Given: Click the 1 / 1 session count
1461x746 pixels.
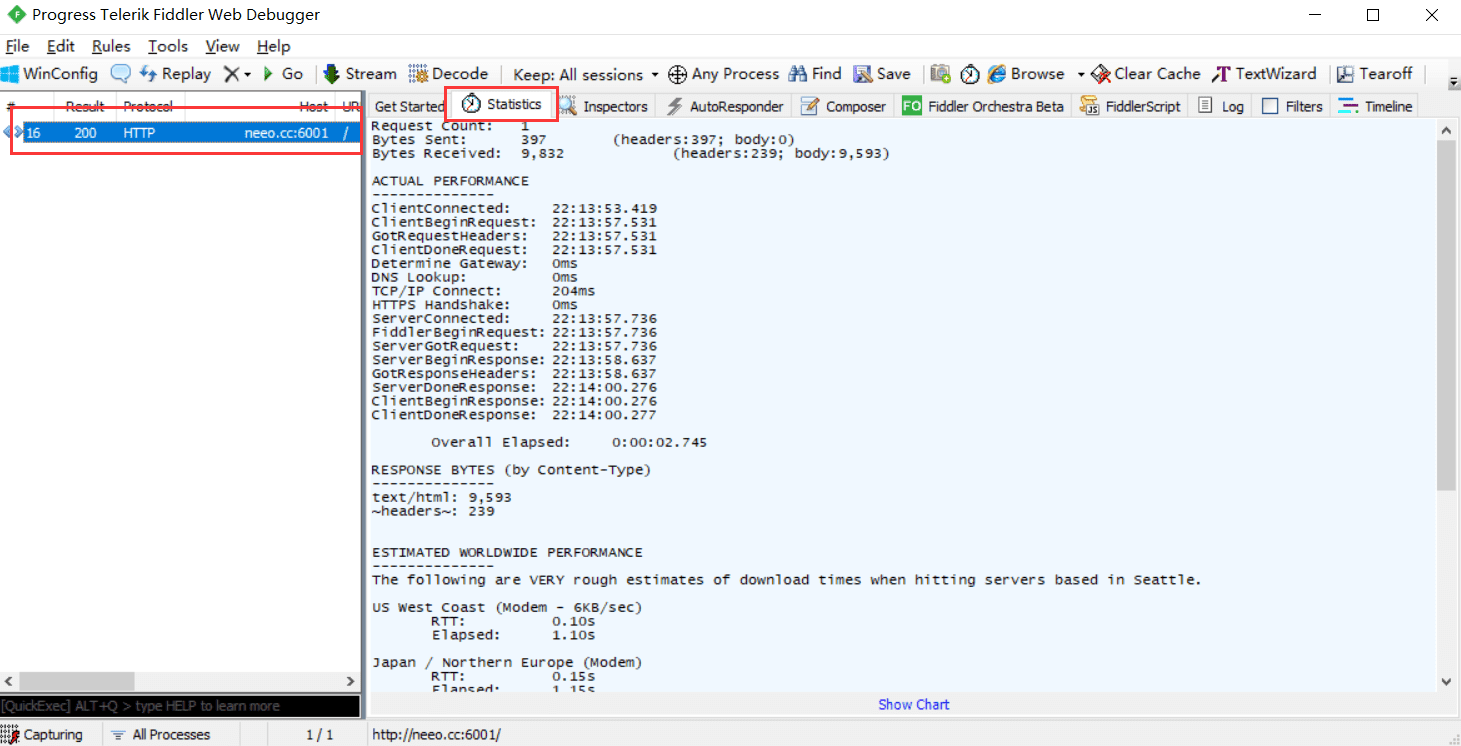Looking at the screenshot, I should click(319, 734).
